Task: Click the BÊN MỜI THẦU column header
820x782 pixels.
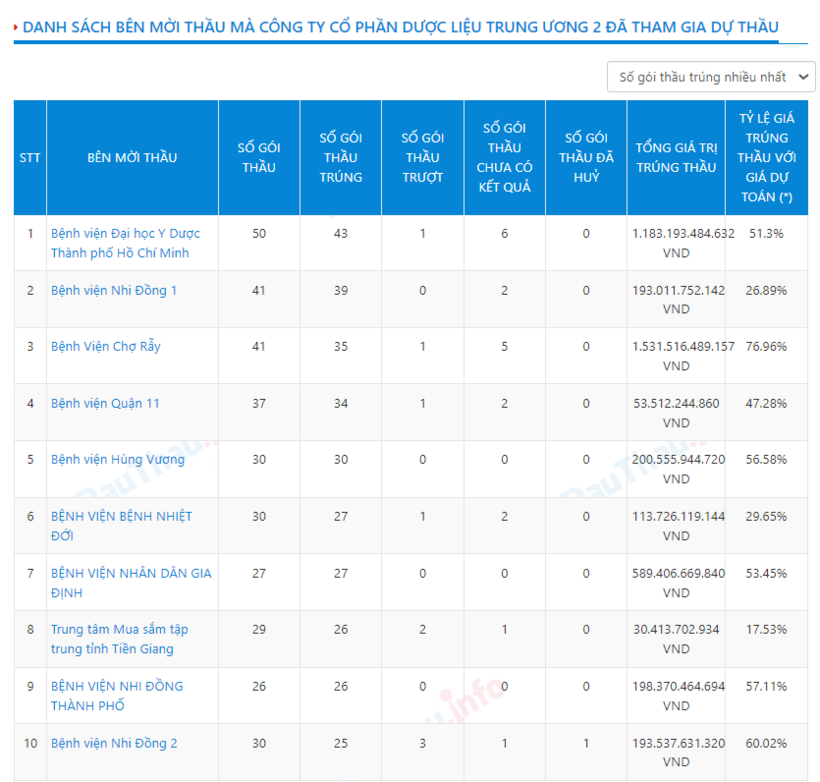Action: click(x=132, y=157)
